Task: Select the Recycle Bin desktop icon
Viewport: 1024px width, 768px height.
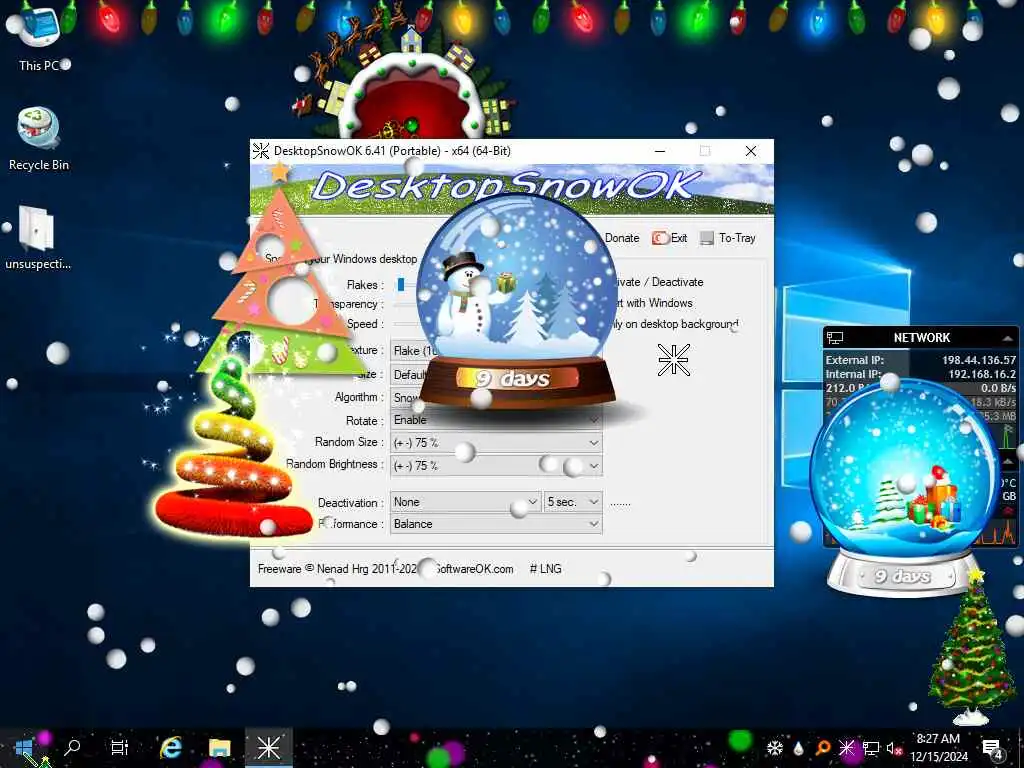Action: 39,139
